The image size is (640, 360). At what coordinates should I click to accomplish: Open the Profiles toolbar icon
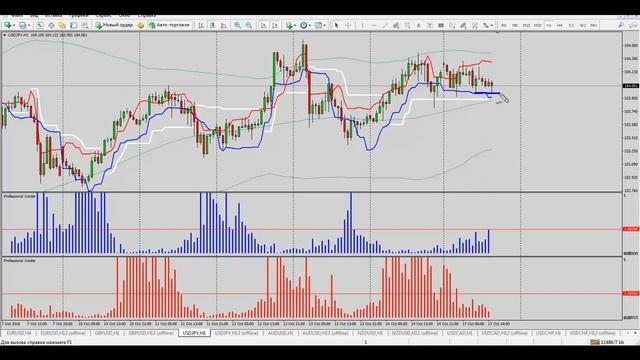click(x=22, y=25)
